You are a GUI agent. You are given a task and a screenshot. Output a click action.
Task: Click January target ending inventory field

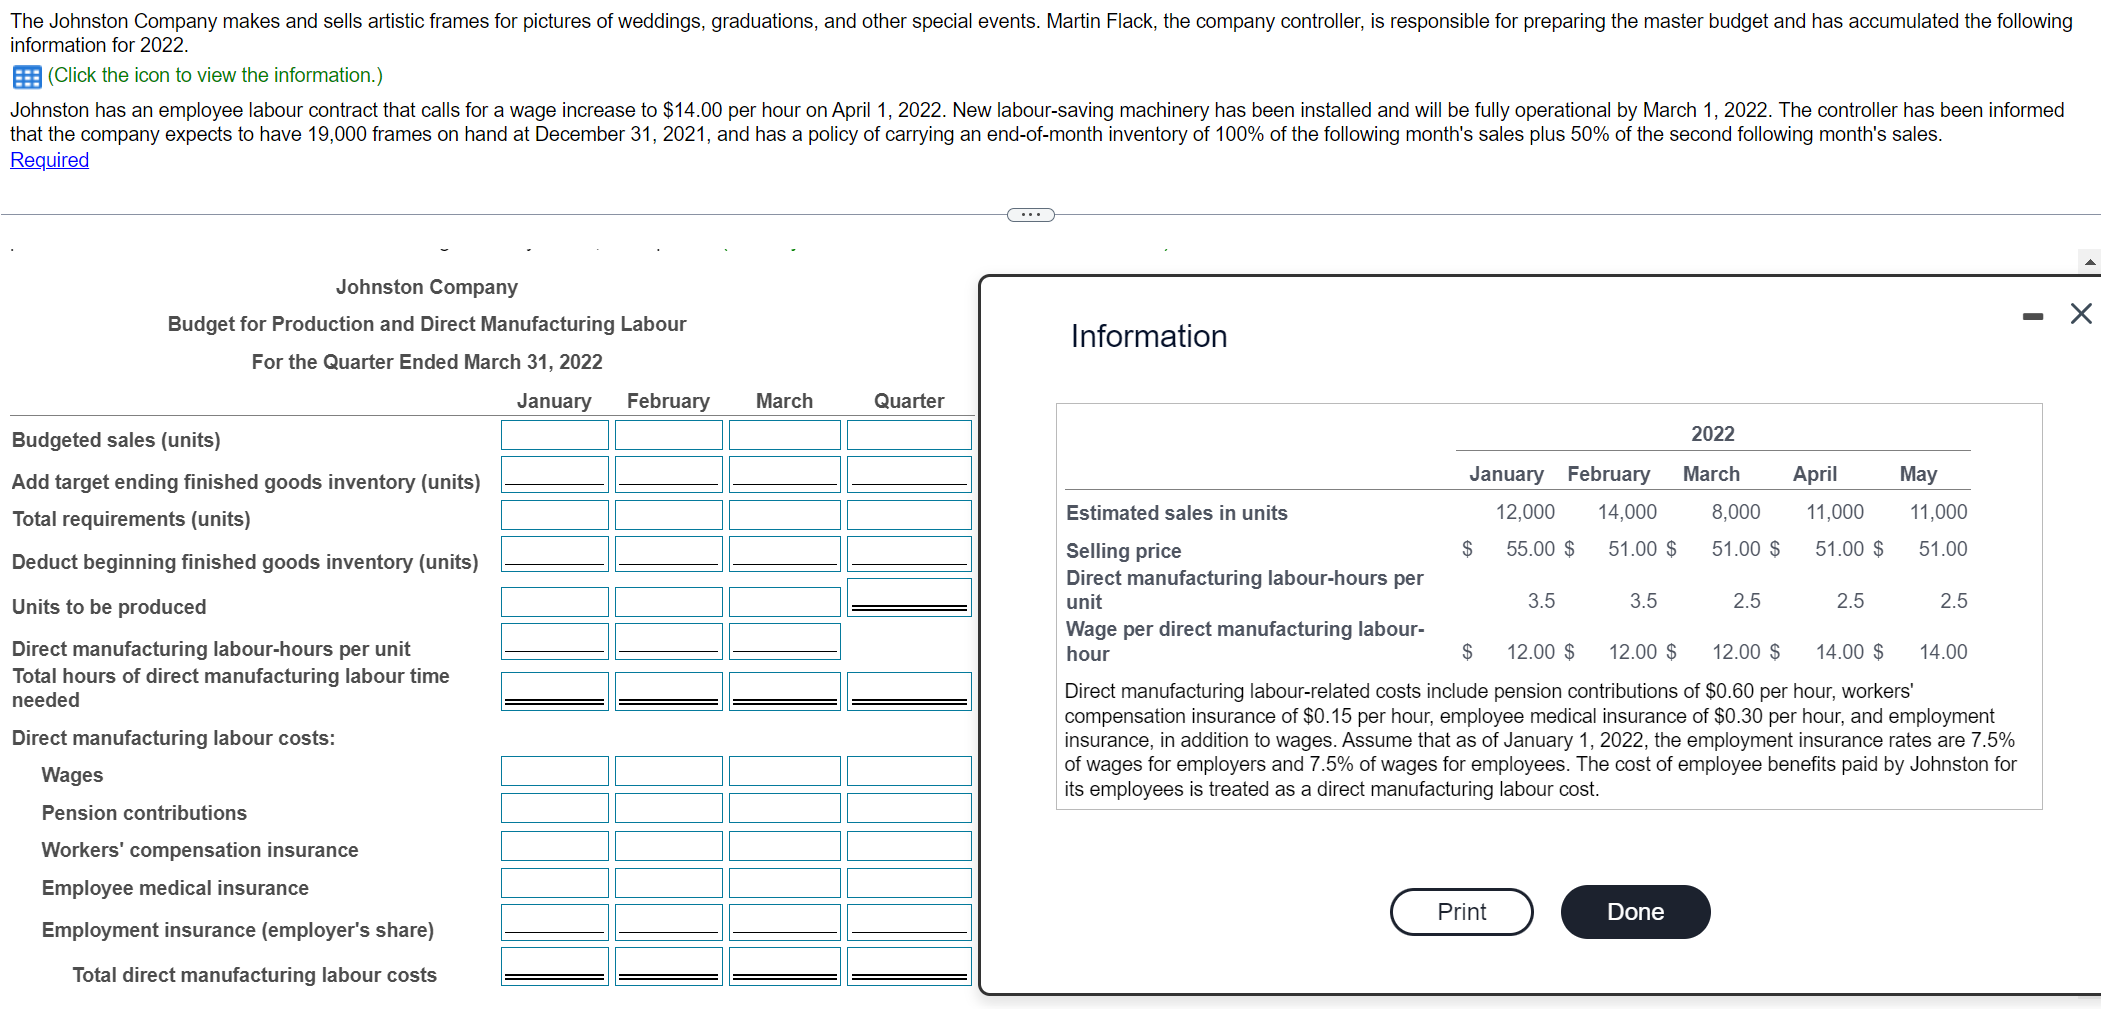tap(555, 475)
